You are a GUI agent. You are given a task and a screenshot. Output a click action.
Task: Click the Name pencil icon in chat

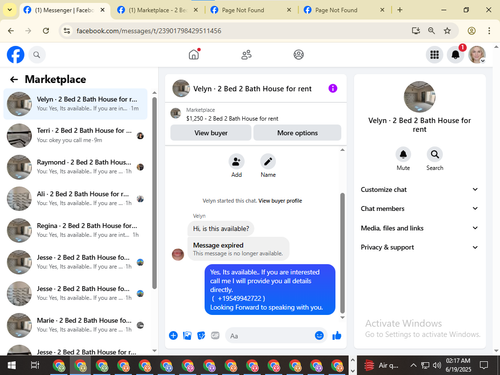[268, 162]
